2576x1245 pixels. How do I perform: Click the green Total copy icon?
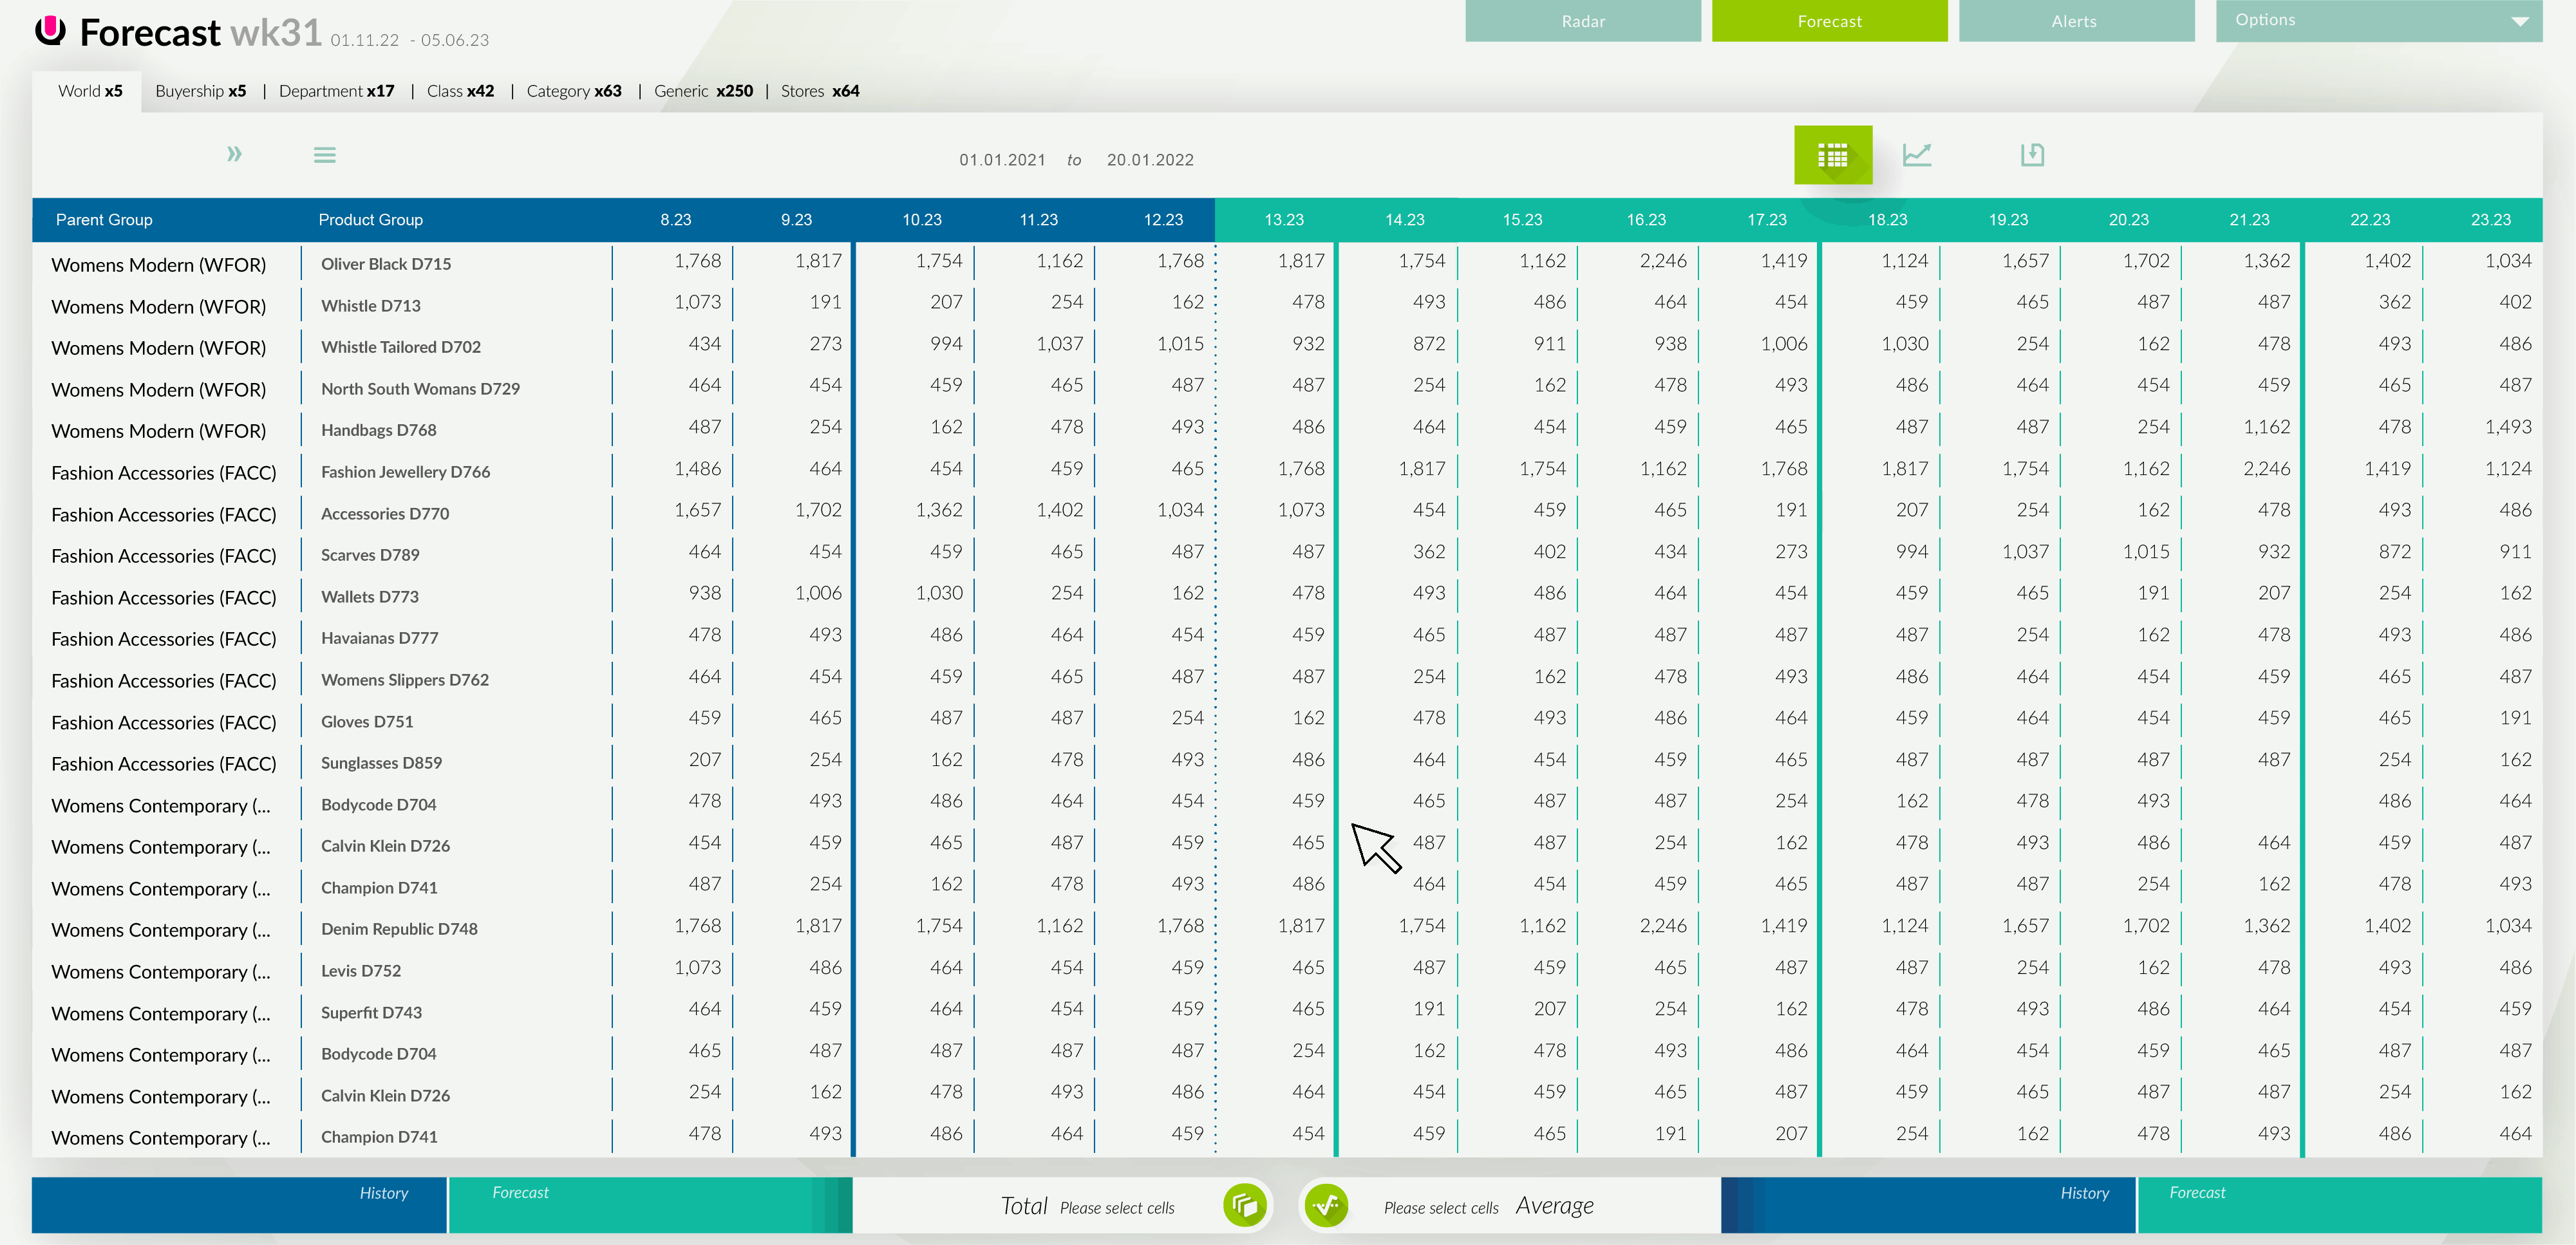click(x=1244, y=1205)
